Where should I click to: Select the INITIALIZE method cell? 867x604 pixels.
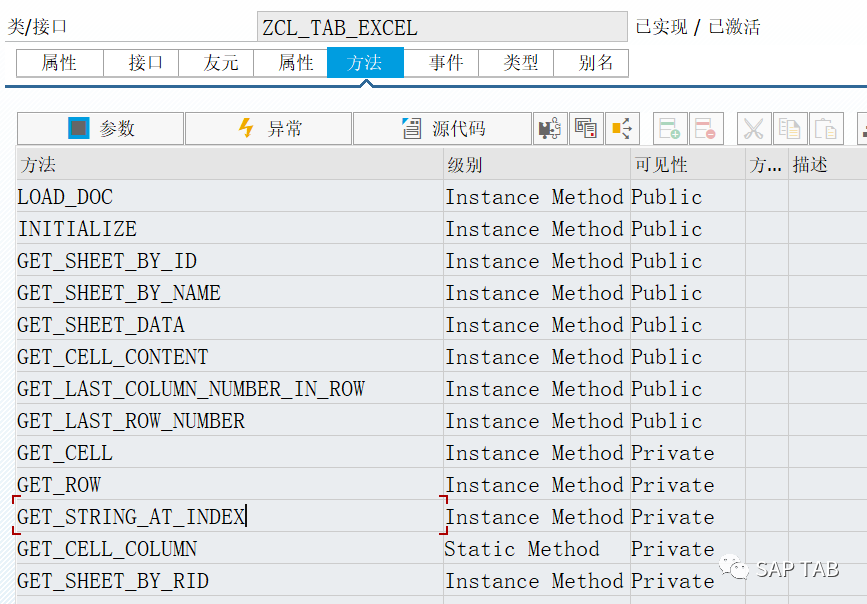[x=230, y=229]
